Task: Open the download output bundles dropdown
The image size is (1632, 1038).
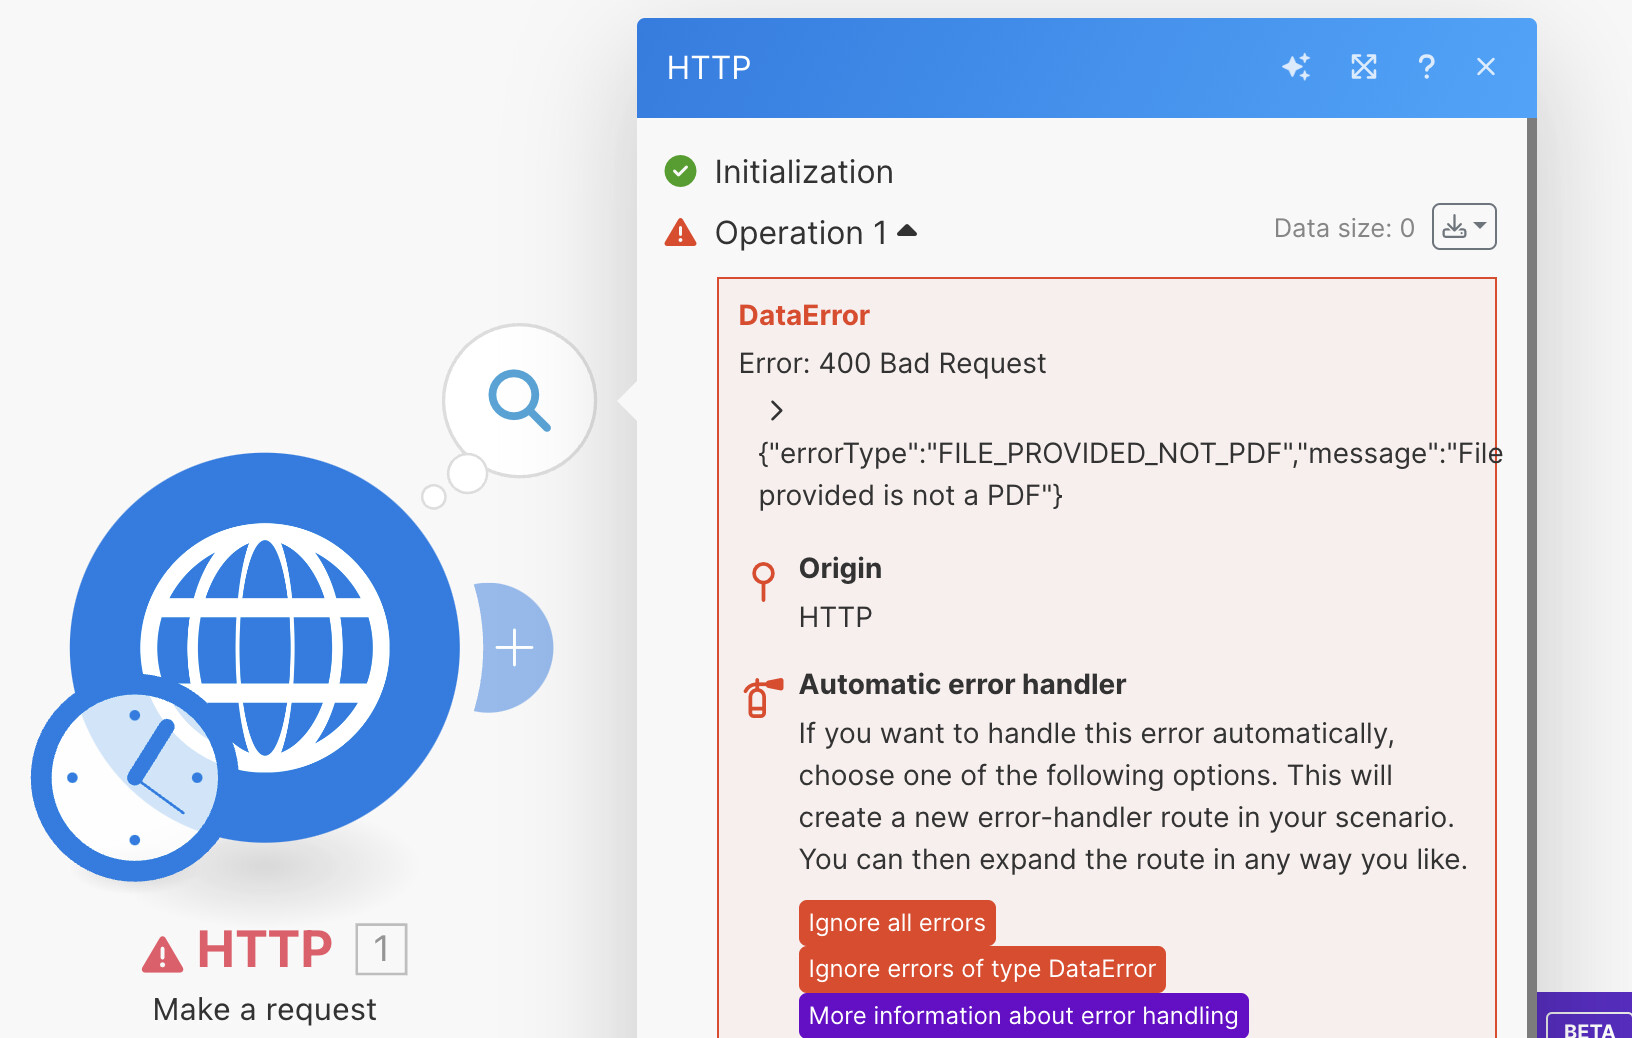Action: (1464, 227)
